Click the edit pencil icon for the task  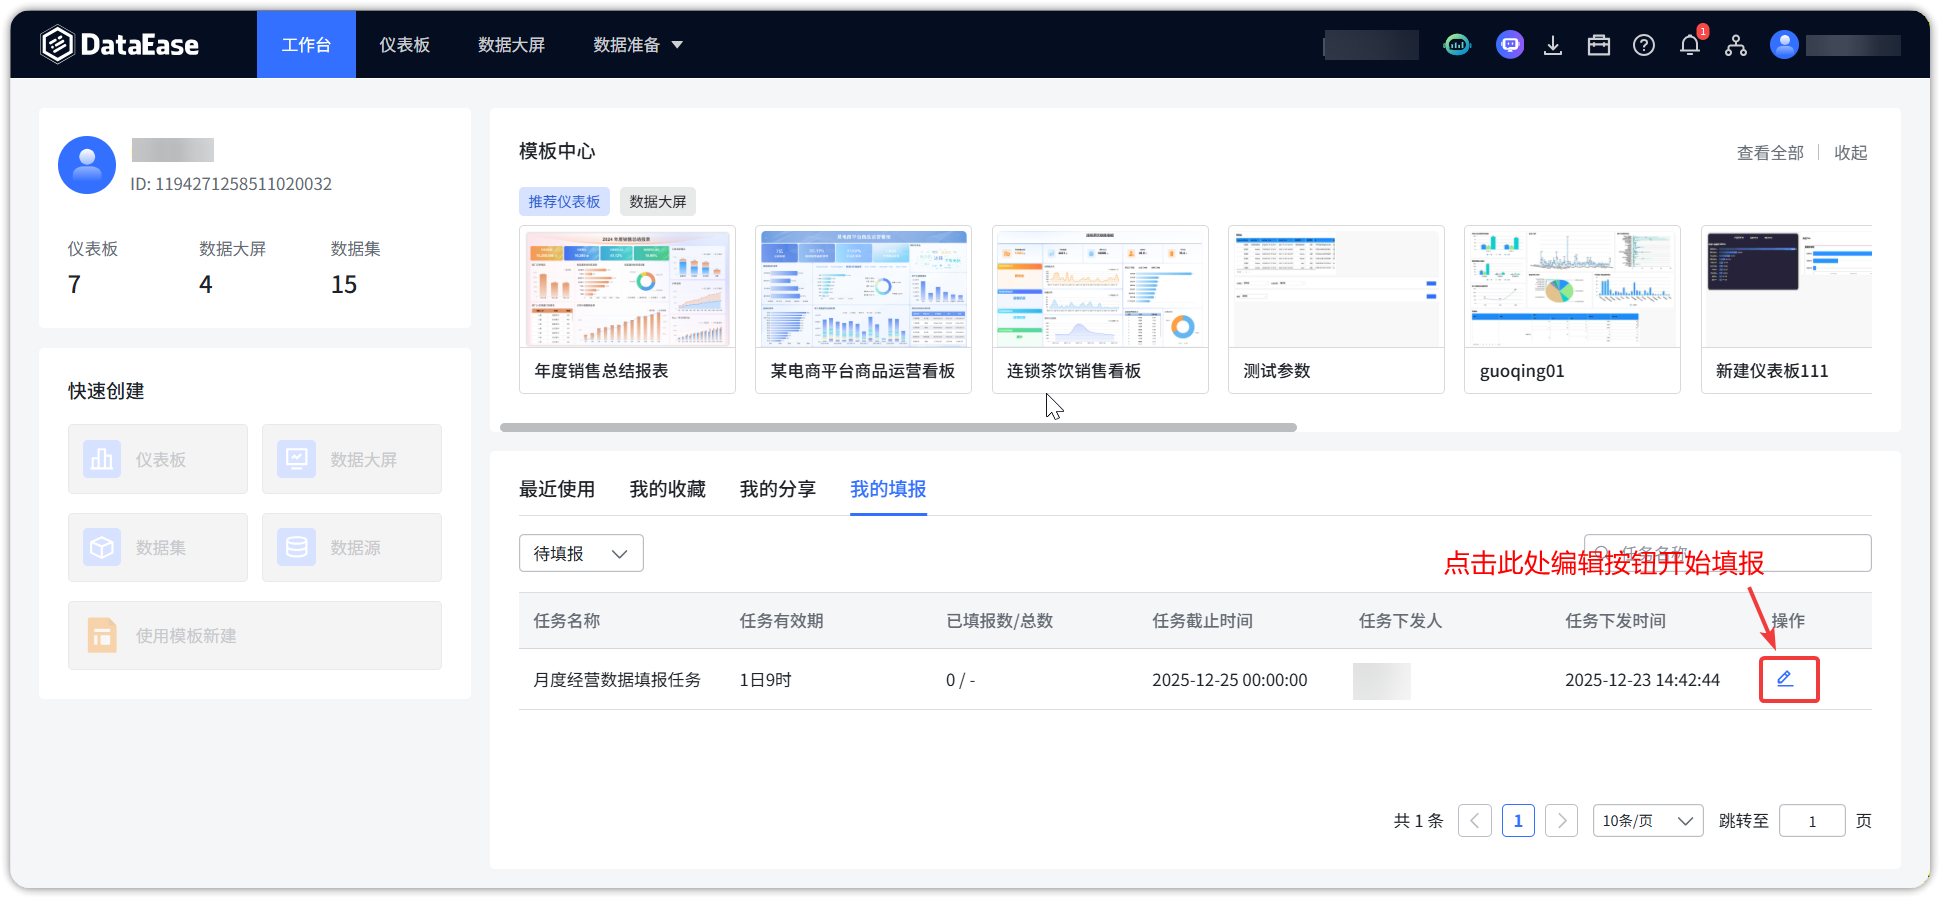tap(1785, 679)
